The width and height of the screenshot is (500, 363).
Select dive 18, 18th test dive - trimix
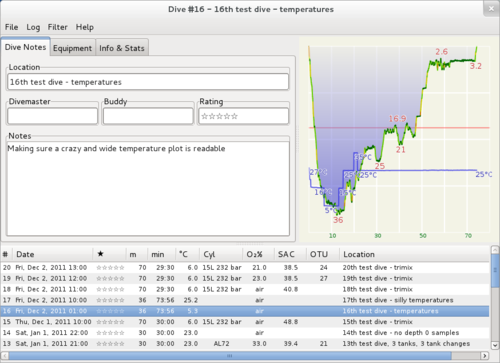[245, 289]
